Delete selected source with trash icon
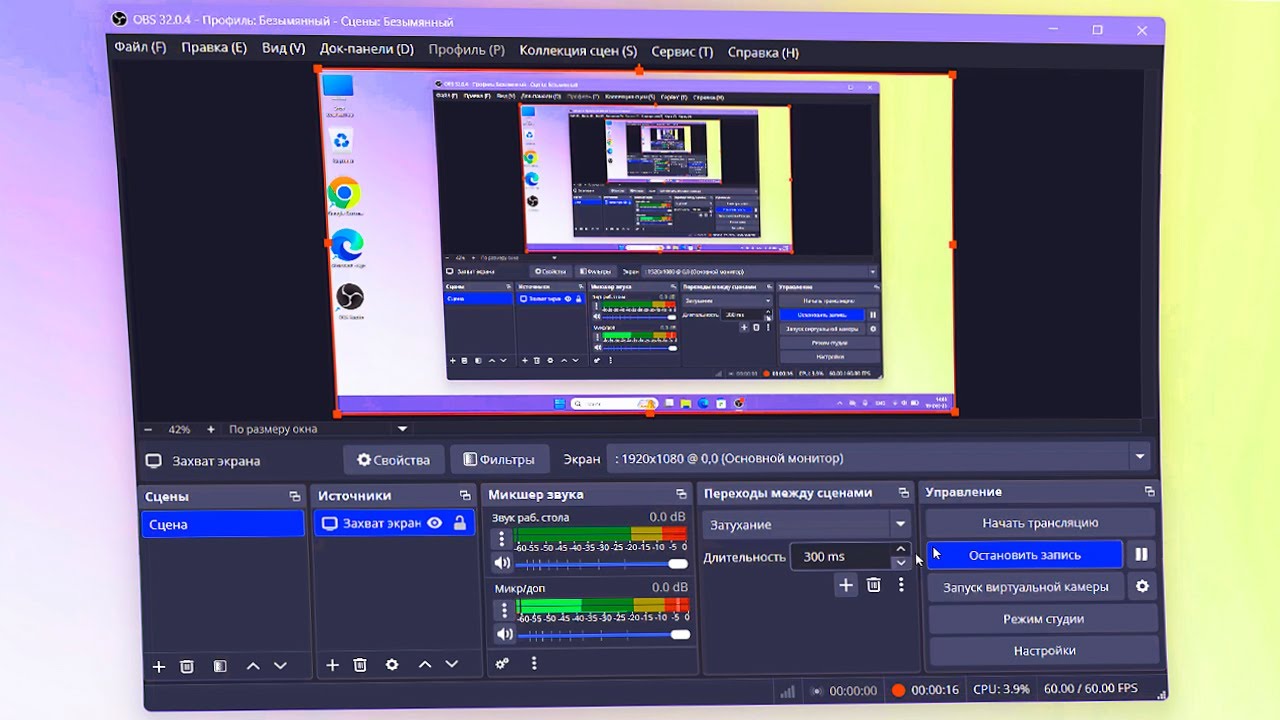The image size is (1280, 720). [x=361, y=665]
